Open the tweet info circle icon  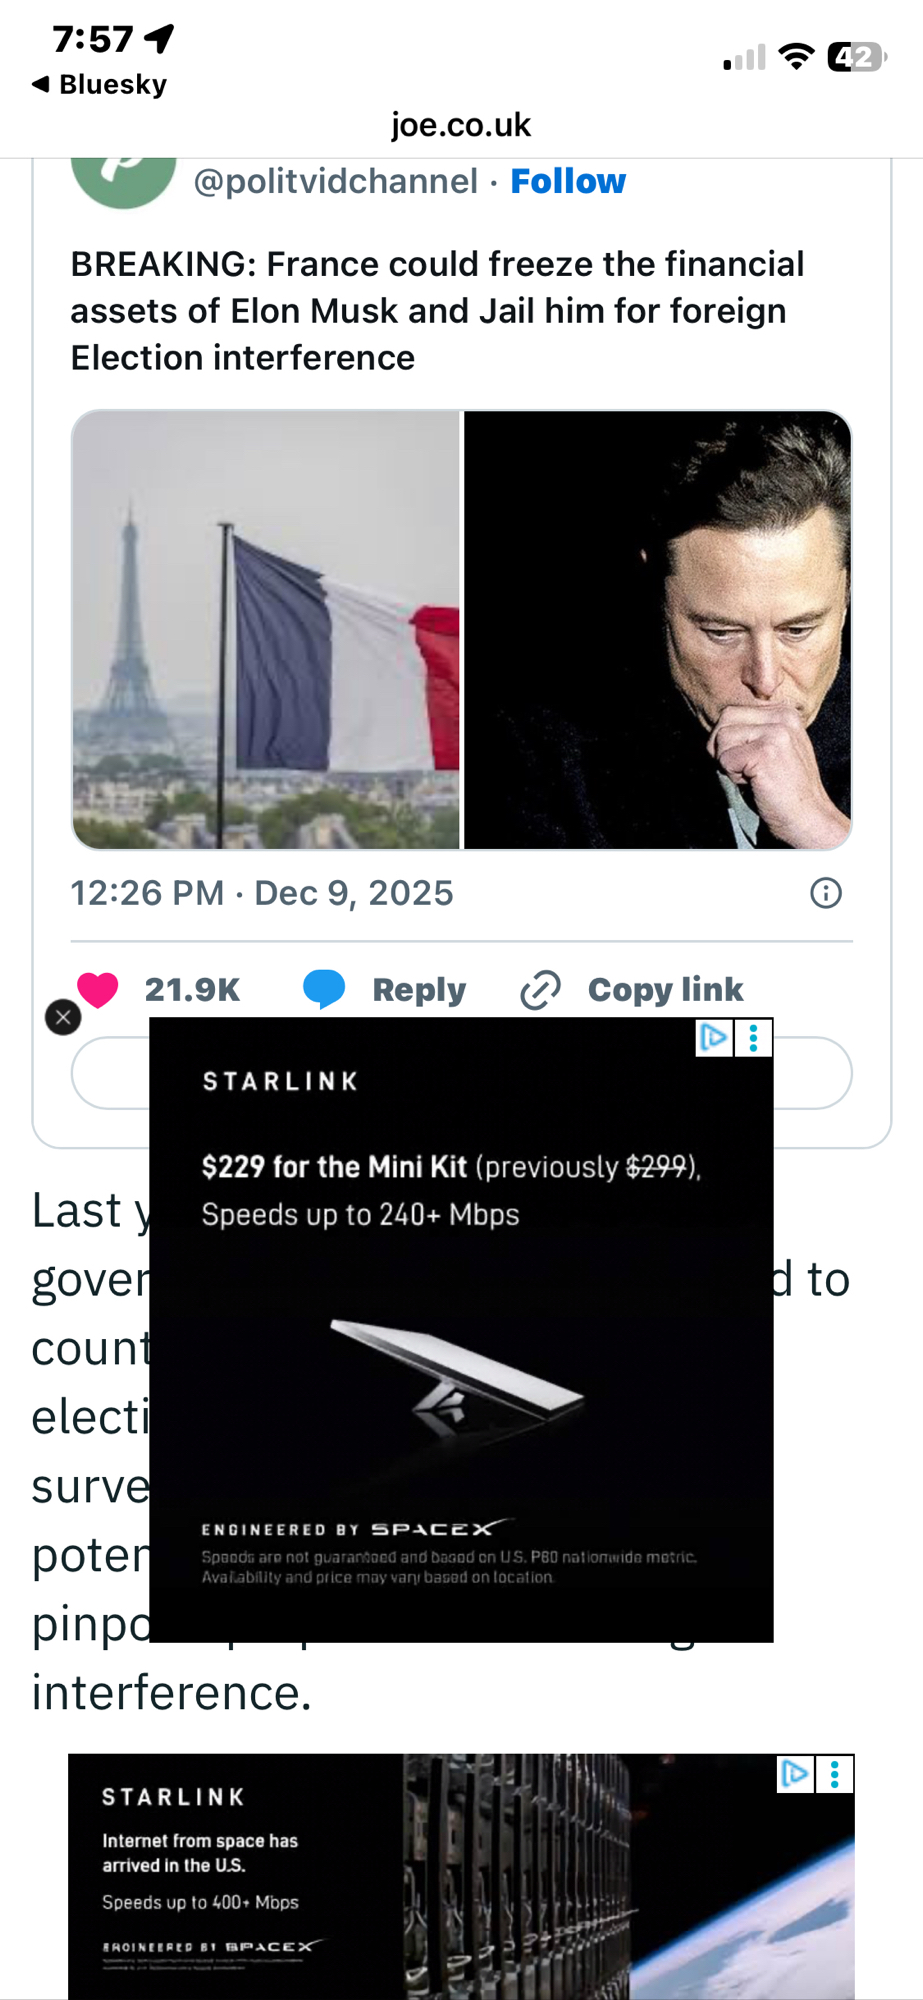825,893
